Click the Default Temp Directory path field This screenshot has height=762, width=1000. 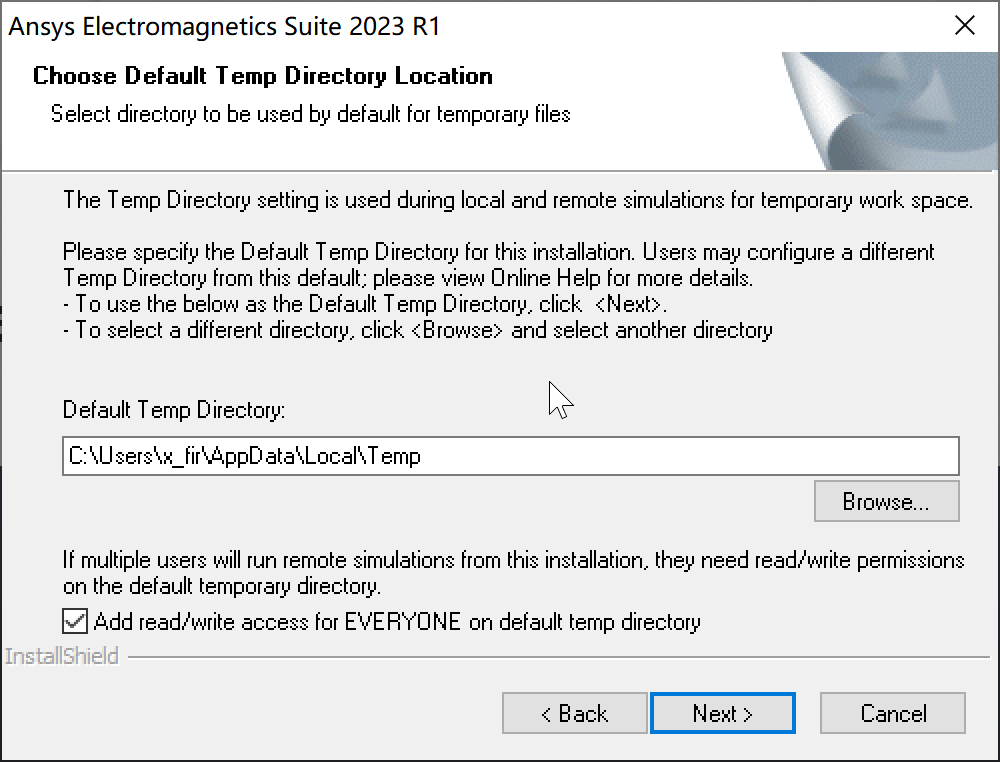pyautogui.click(x=511, y=456)
